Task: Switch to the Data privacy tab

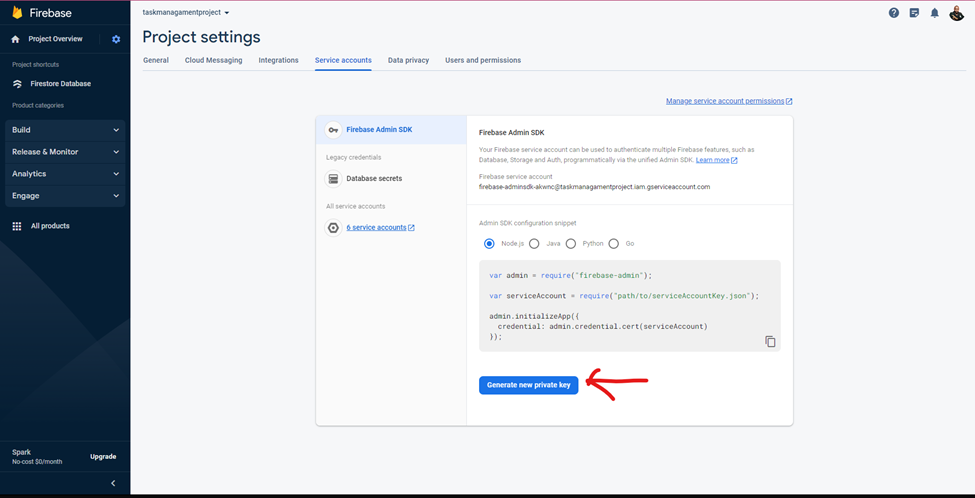Action: tap(409, 60)
